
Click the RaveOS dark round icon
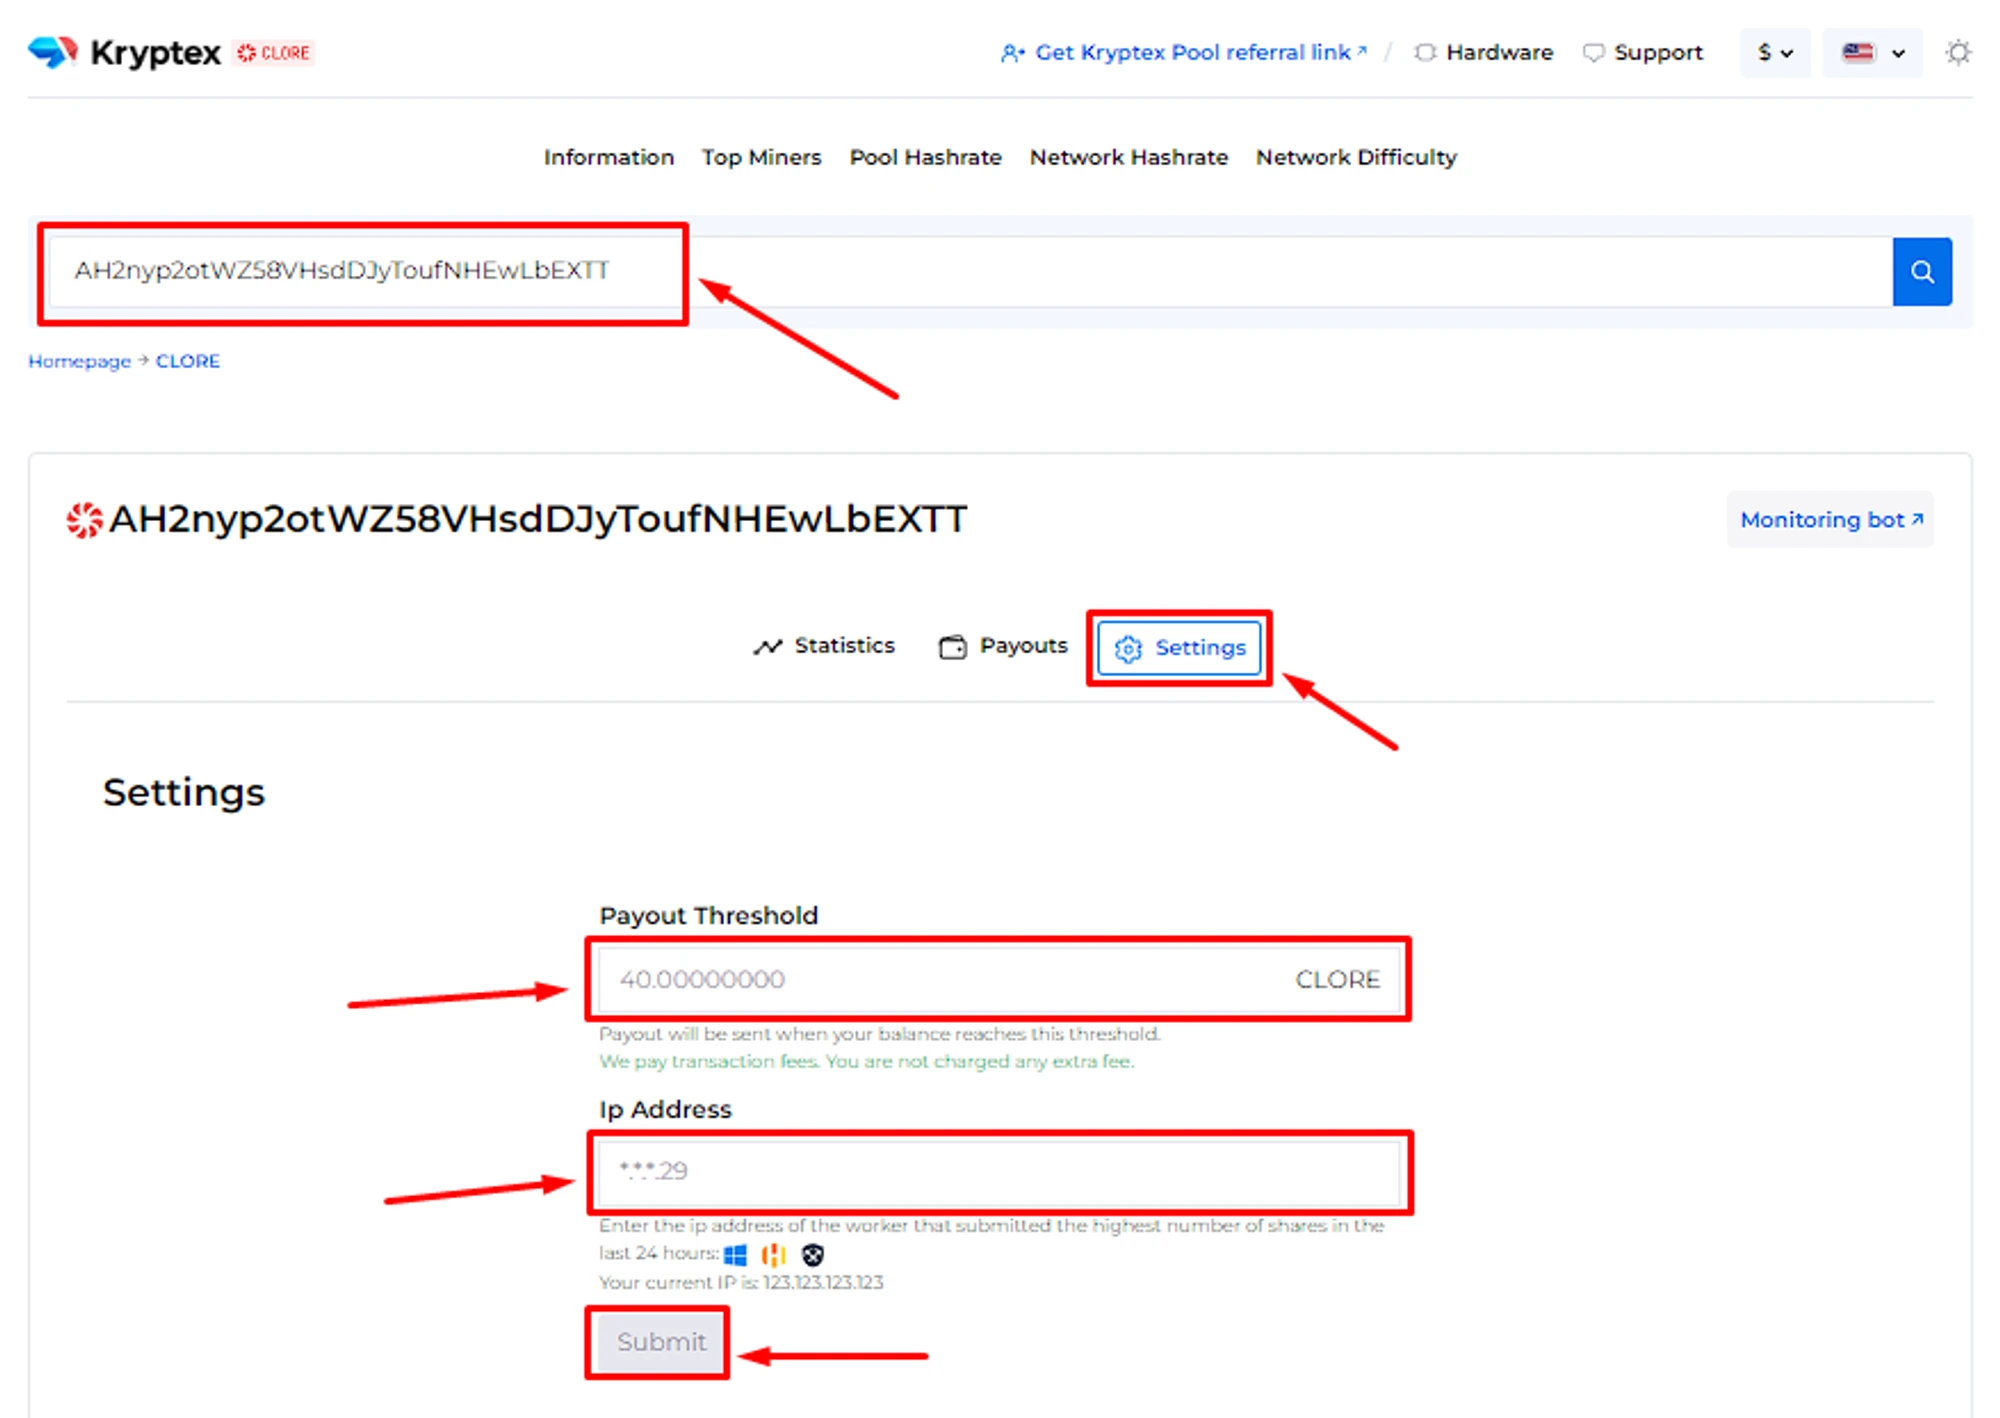(813, 1254)
